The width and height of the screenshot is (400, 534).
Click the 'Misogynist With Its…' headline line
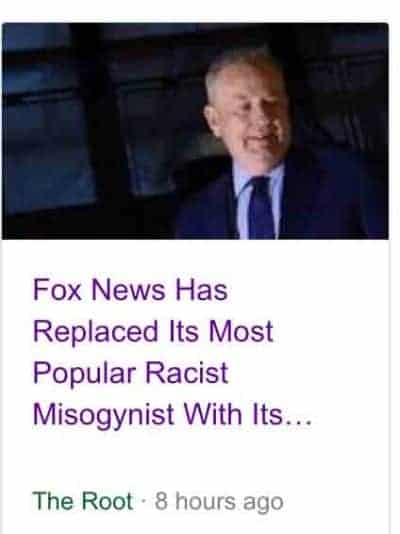(172, 415)
